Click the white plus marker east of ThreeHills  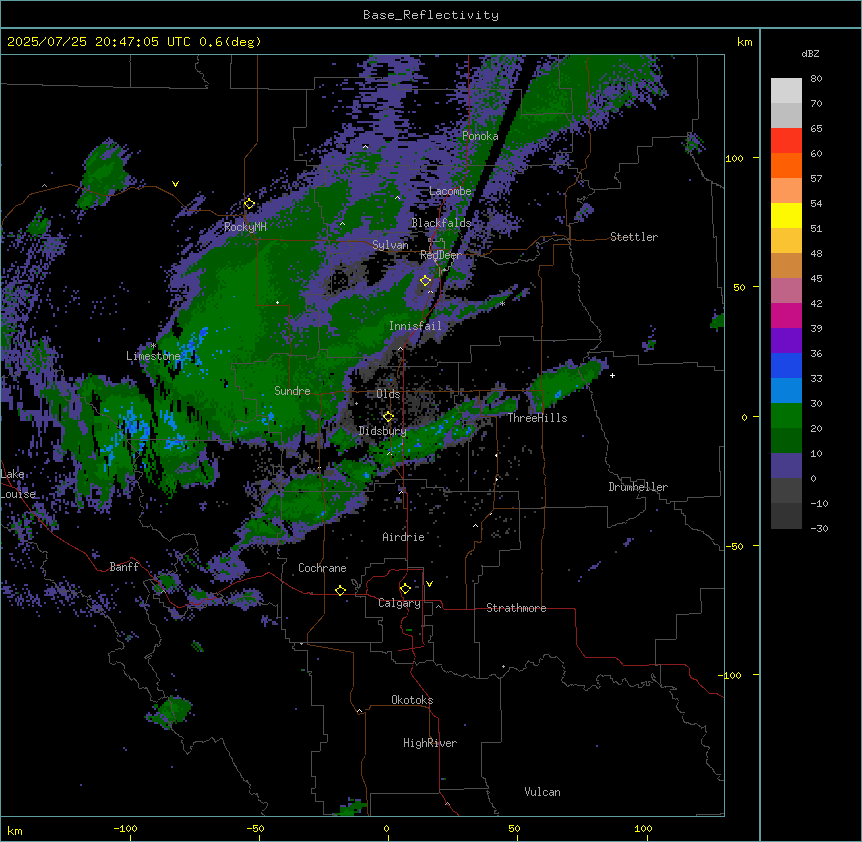point(612,375)
